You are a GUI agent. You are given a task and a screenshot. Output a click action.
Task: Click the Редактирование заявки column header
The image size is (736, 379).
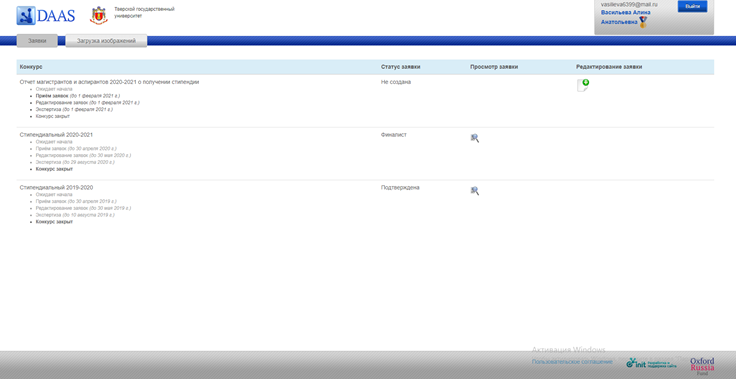click(609, 67)
